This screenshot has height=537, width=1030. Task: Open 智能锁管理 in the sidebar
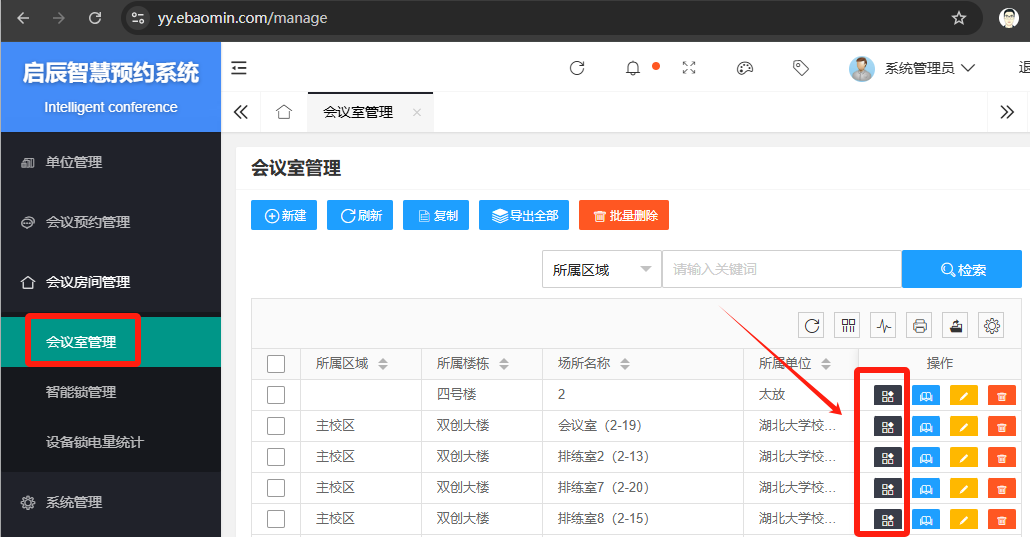[x=81, y=392]
